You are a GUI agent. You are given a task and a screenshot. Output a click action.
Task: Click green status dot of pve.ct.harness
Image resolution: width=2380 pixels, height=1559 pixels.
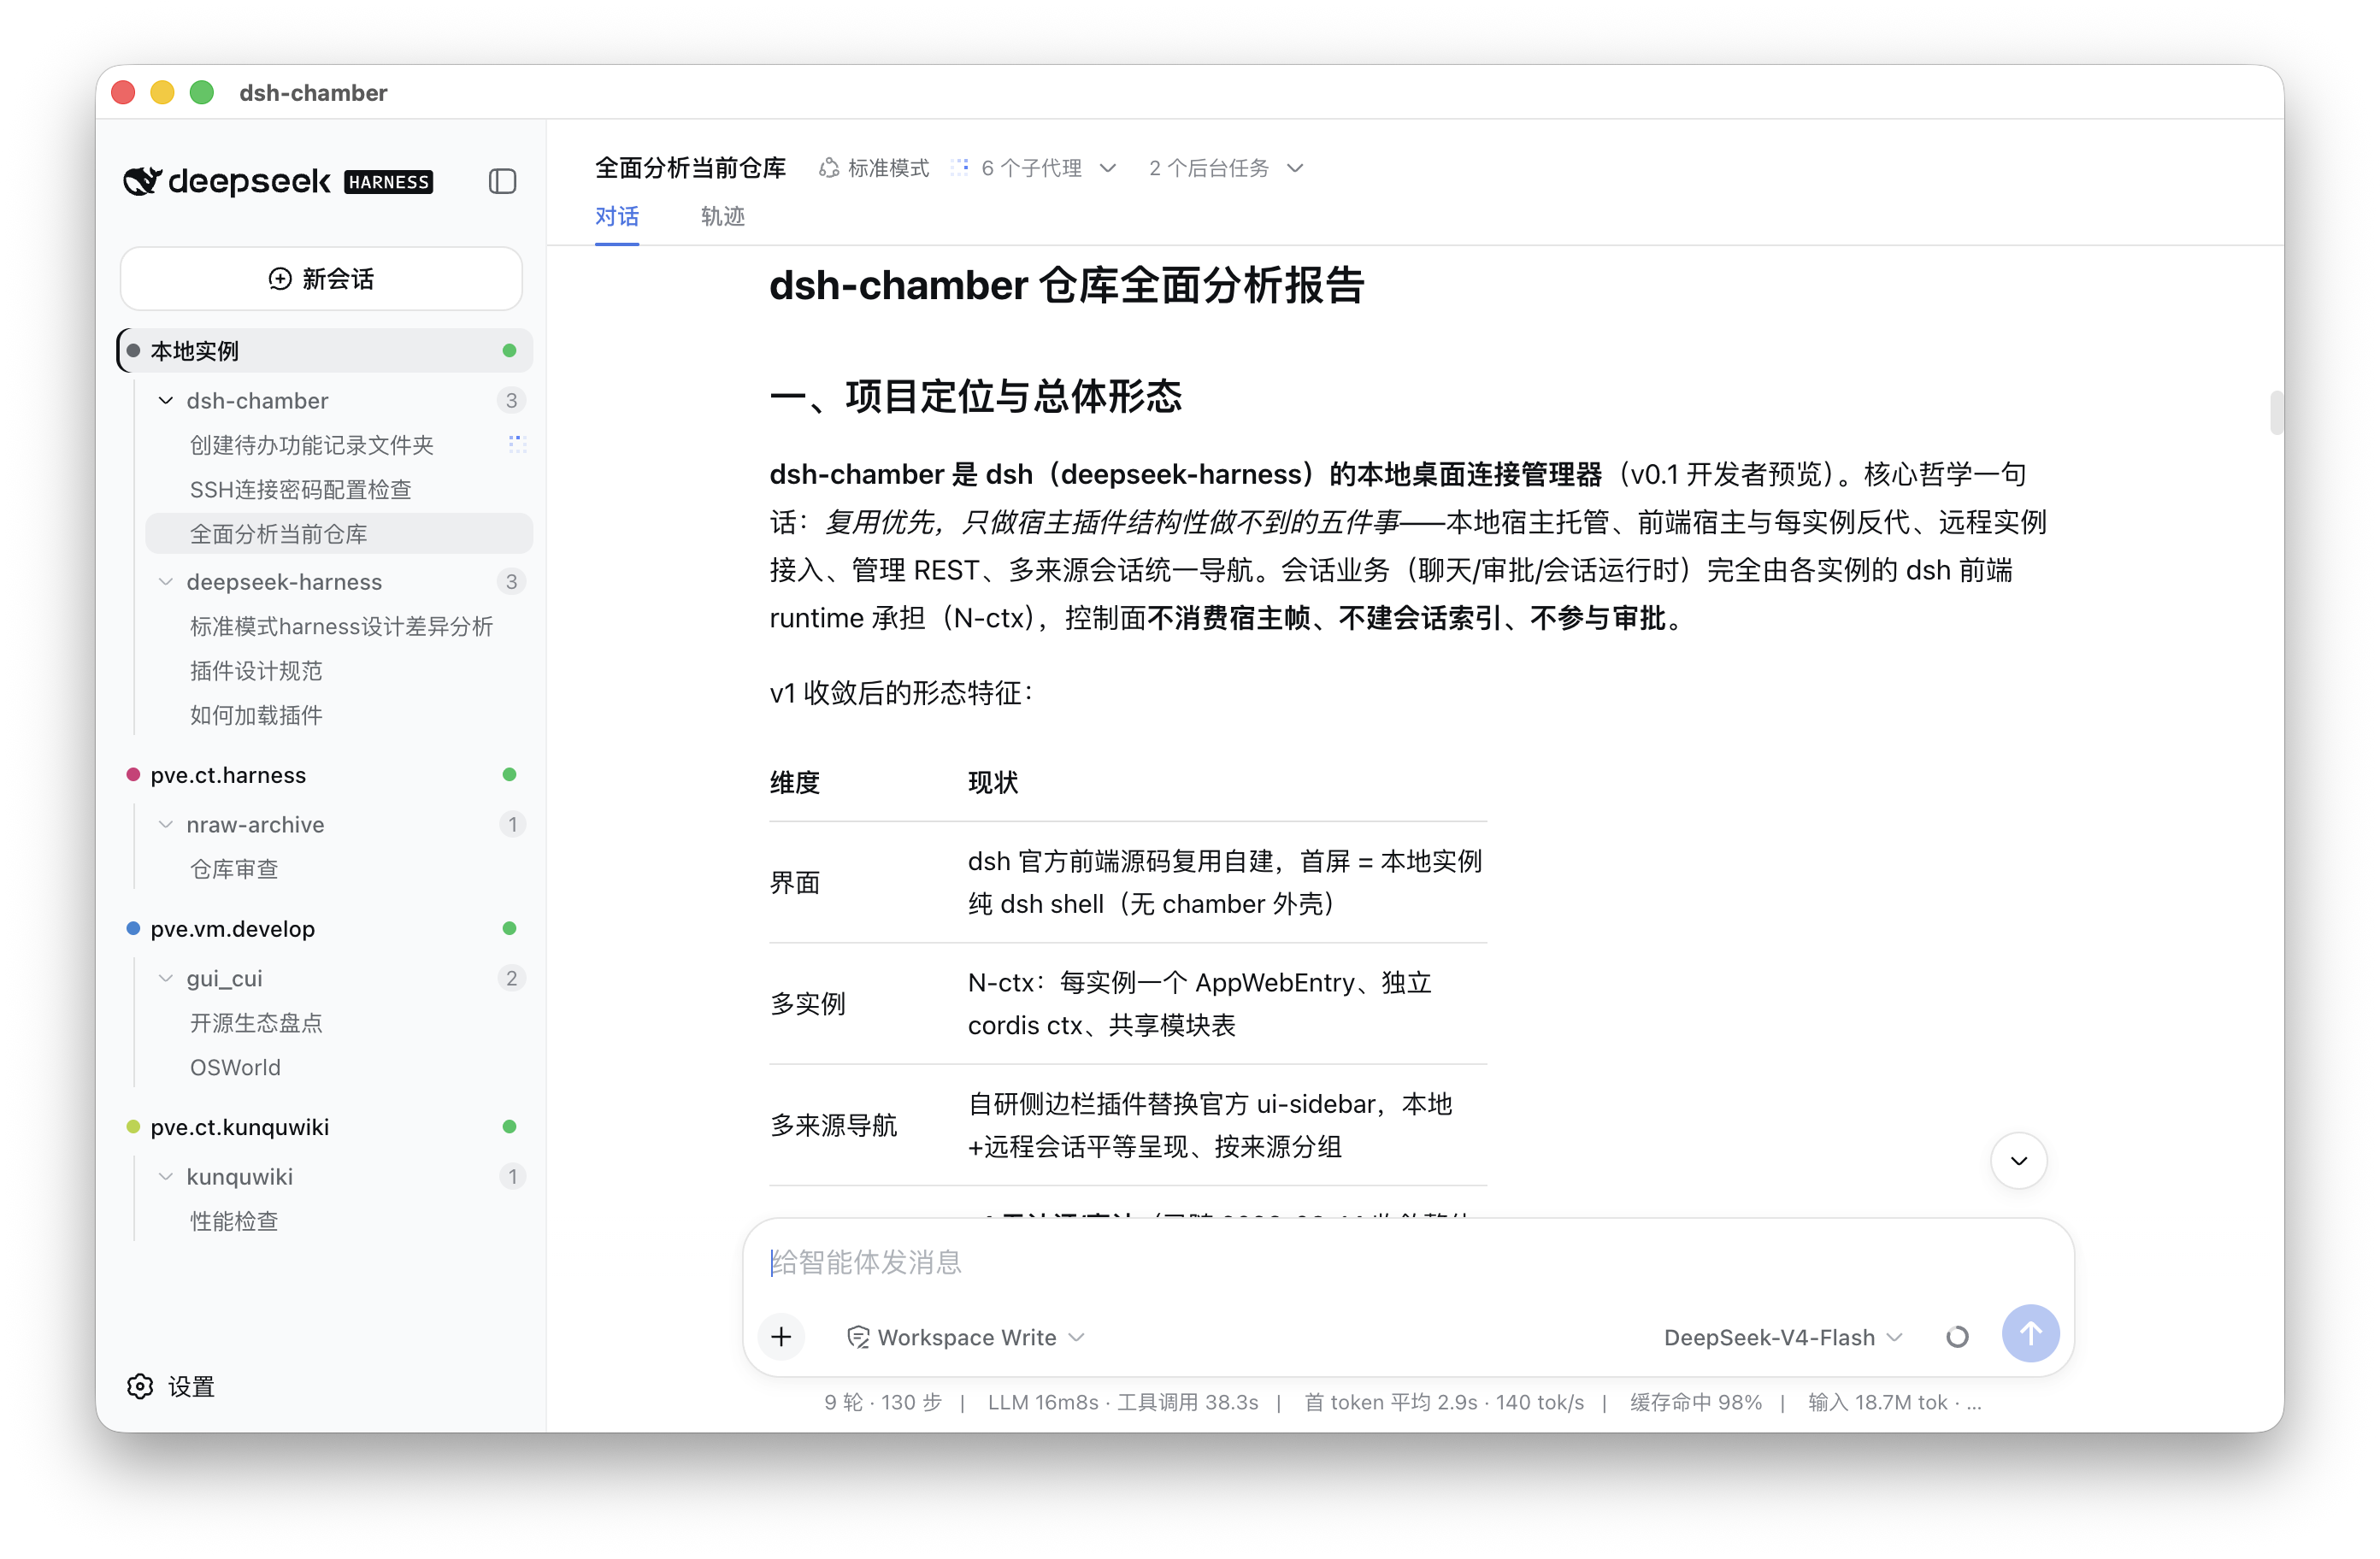click(509, 775)
